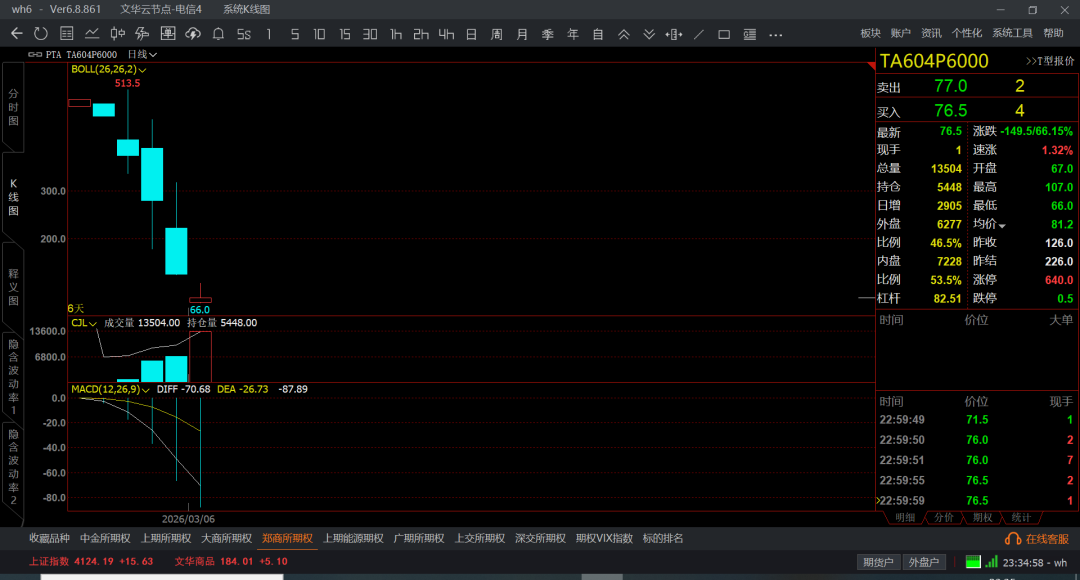Click the back arrow icon in toolbar
Screen dimensions: 1080x580
point(17,34)
